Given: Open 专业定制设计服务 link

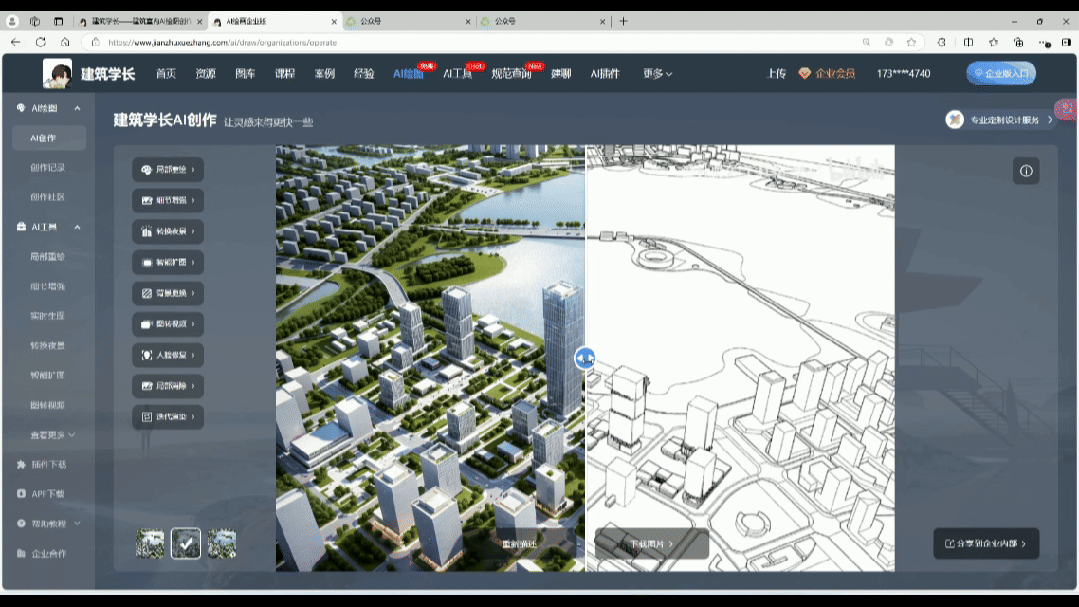Looking at the screenshot, I should pyautogui.click(x=999, y=120).
